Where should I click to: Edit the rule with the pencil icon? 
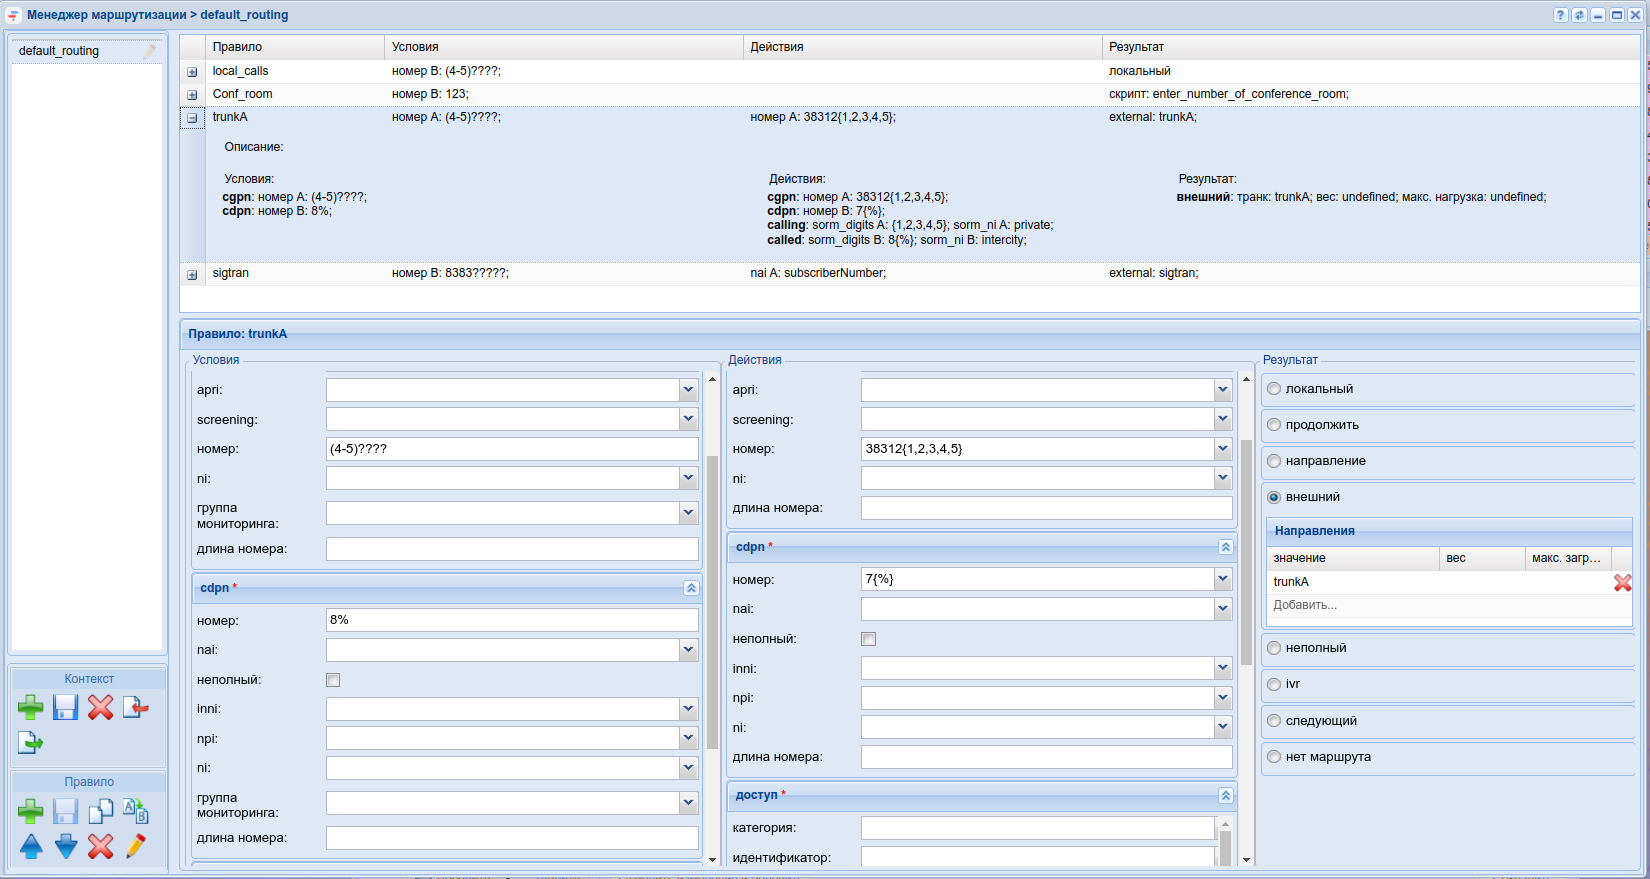(135, 846)
